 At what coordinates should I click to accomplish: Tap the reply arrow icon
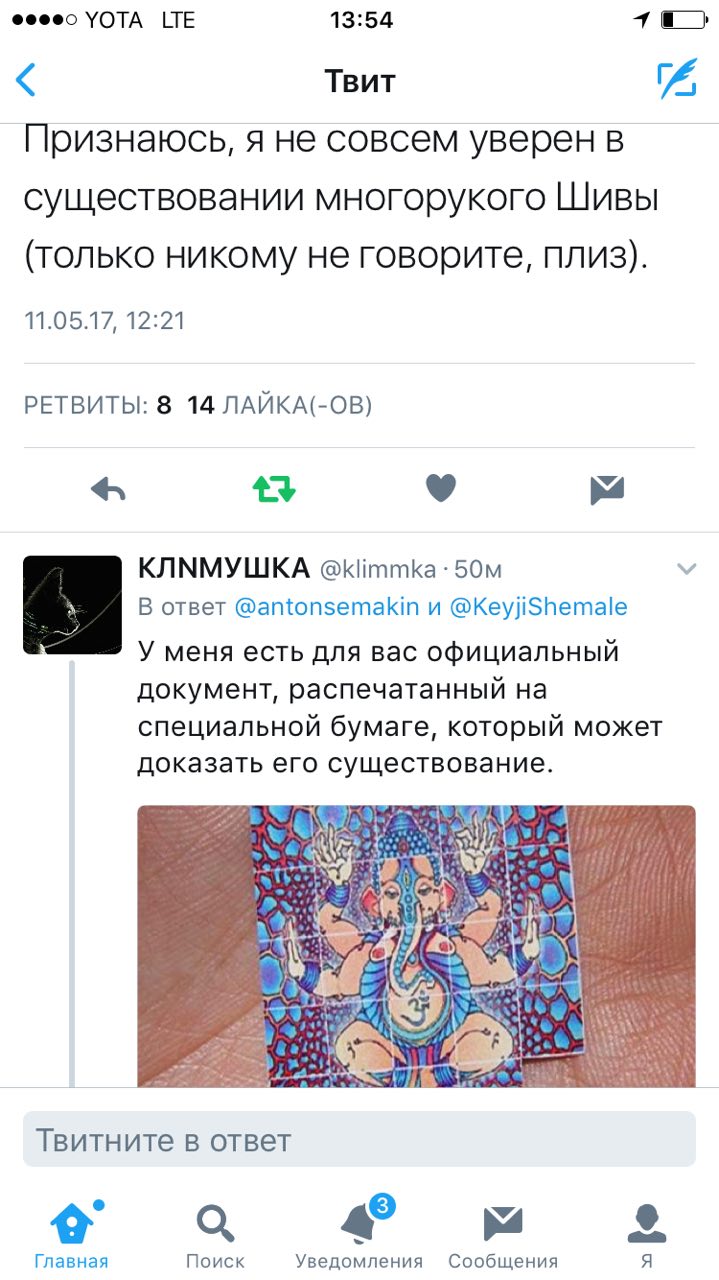(x=109, y=489)
